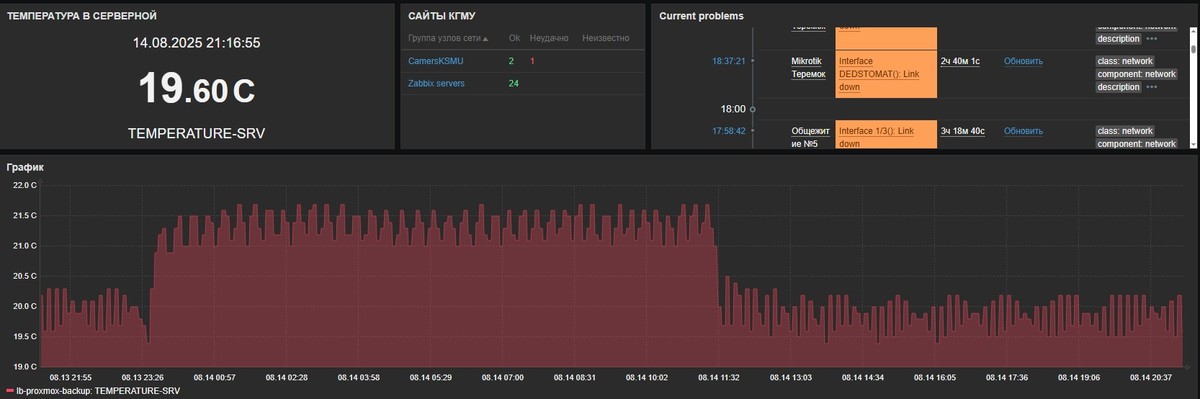Screen dimensions: 1200x399
Task: Click the TEMPERATURE-SRV label under the value
Action: point(197,133)
